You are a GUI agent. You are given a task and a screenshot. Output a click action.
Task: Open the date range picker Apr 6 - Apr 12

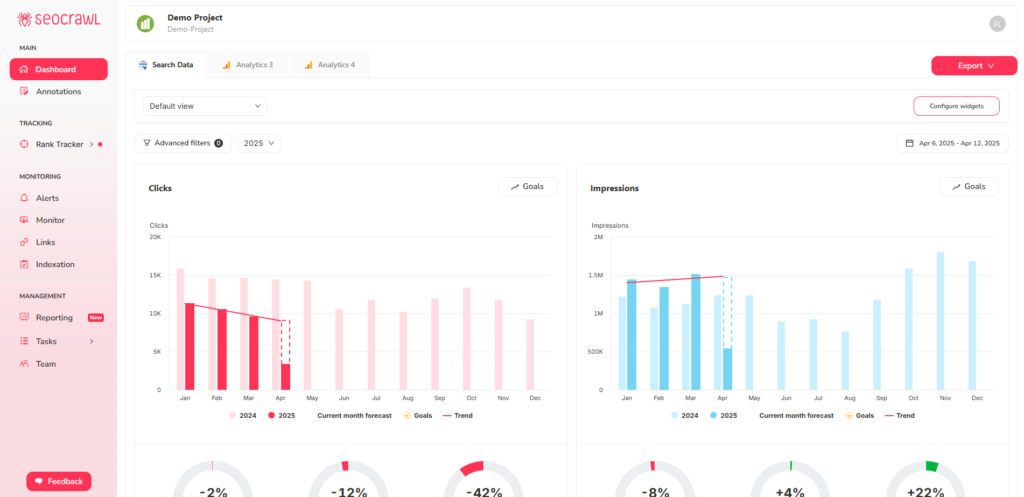pyautogui.click(x=952, y=143)
